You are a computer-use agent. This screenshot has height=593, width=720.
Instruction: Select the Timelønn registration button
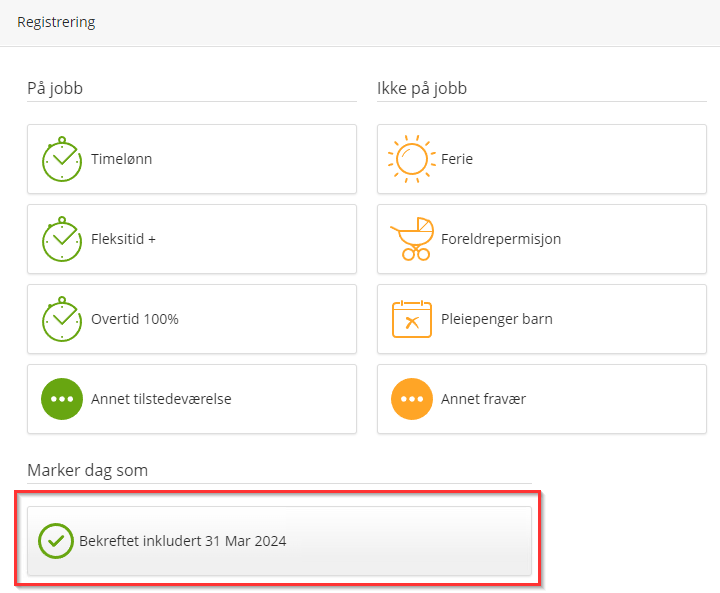192,159
